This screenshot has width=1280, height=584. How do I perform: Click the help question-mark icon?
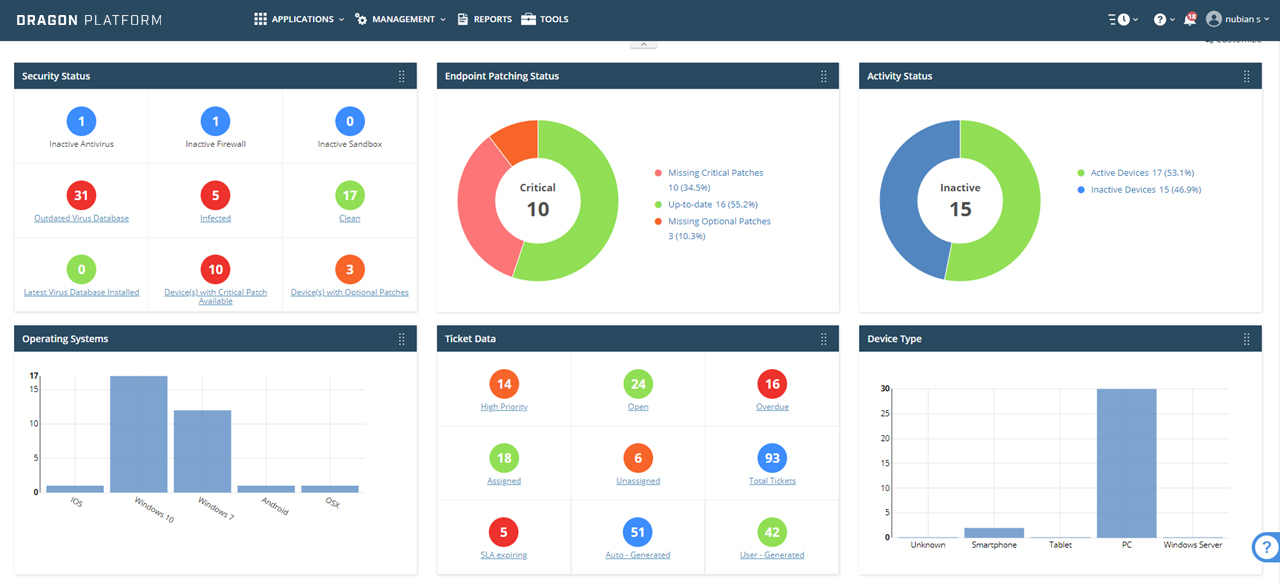[1158, 18]
